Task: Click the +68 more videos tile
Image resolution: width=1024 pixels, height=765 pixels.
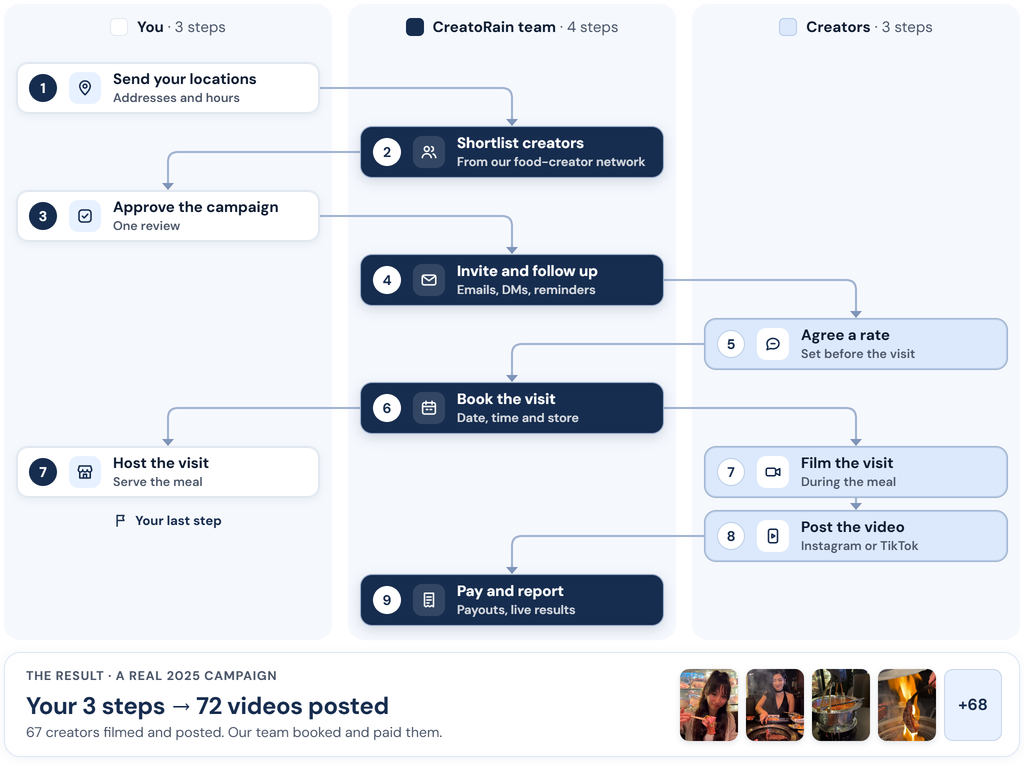Action: pyautogui.click(x=972, y=705)
